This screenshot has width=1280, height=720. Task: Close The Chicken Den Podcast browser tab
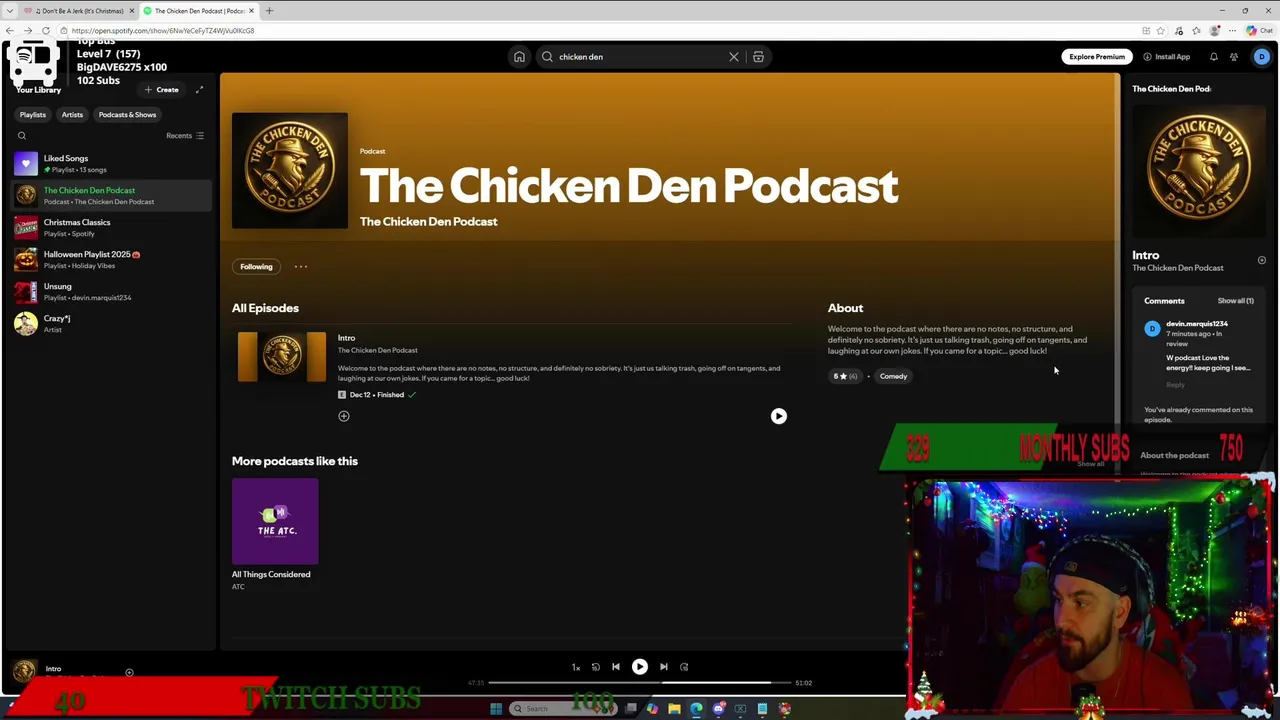click(252, 11)
